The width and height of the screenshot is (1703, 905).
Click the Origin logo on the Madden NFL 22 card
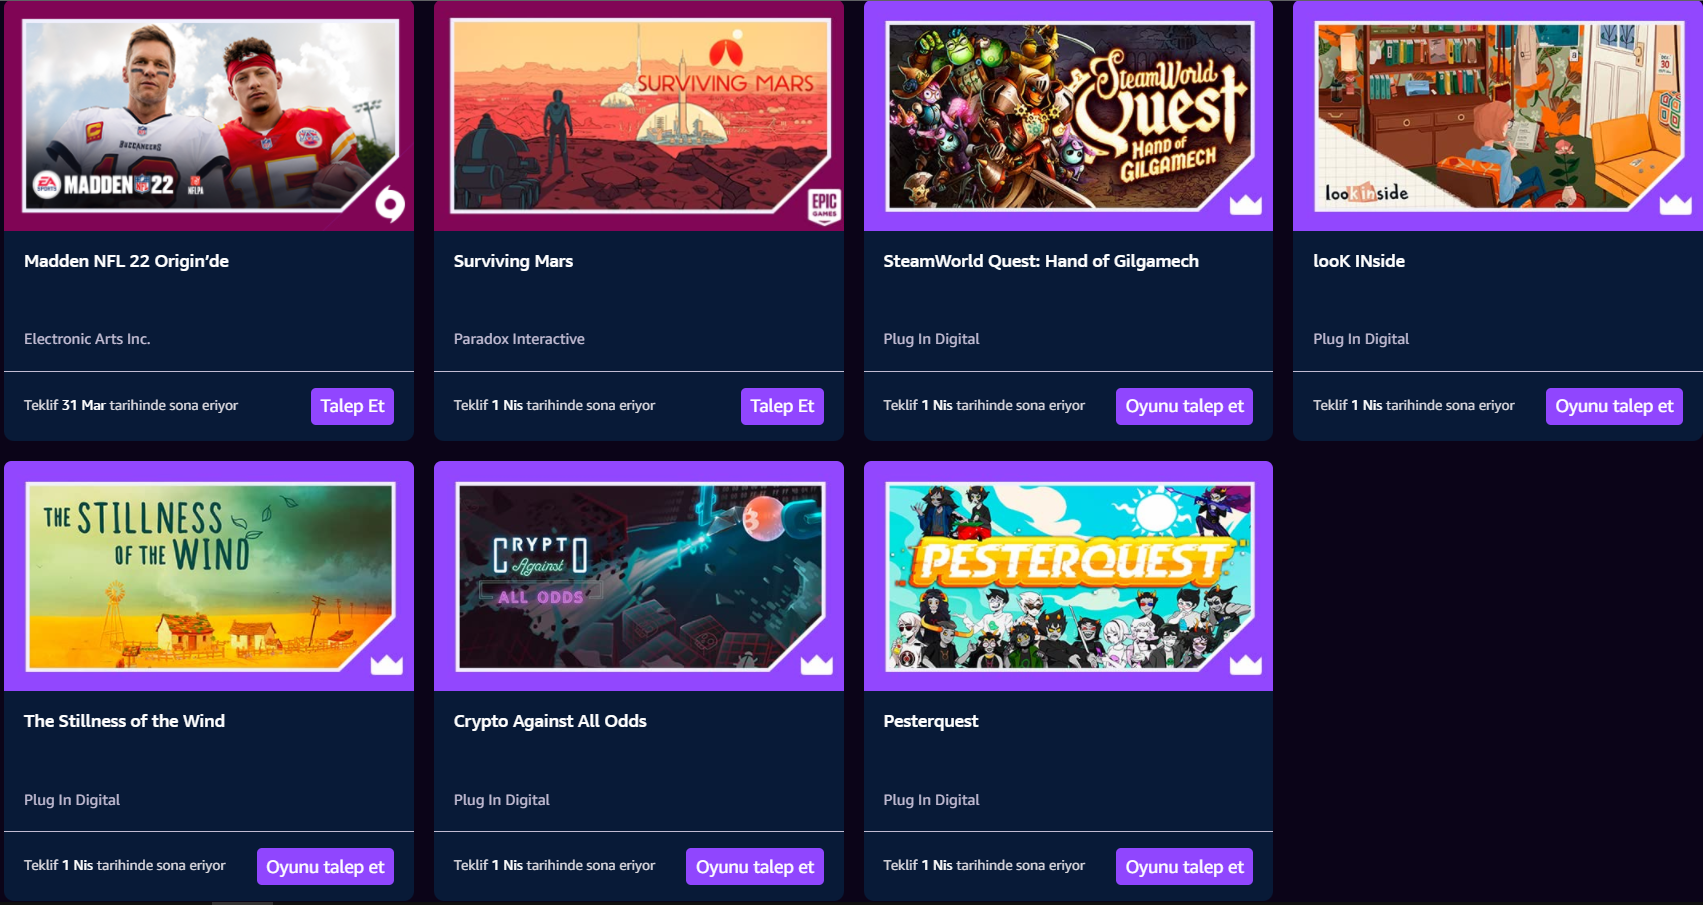(x=390, y=206)
